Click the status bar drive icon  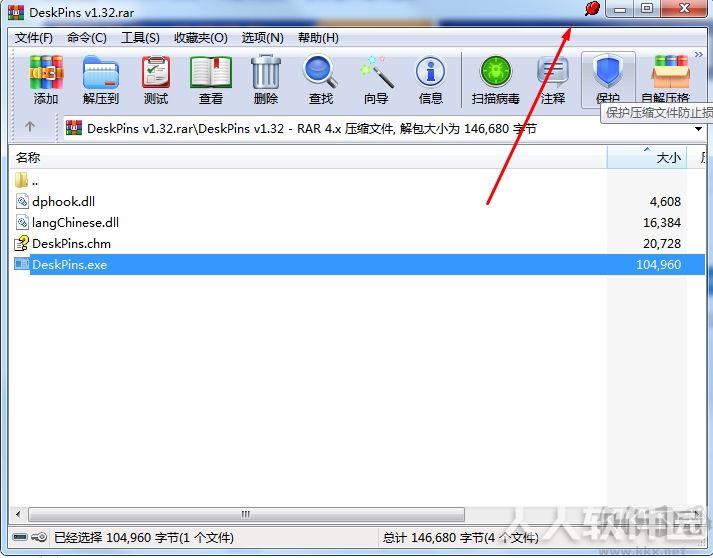tap(20, 537)
